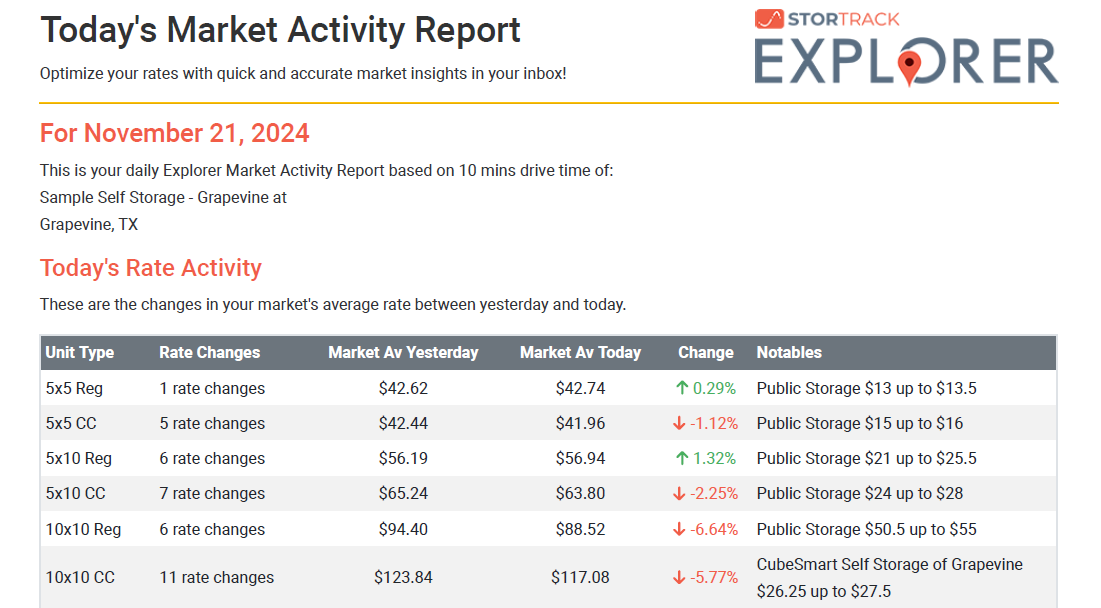The height and width of the screenshot is (608, 1101).
Task: Click red down arrow for 5x5 CC
Action: [x=679, y=424]
